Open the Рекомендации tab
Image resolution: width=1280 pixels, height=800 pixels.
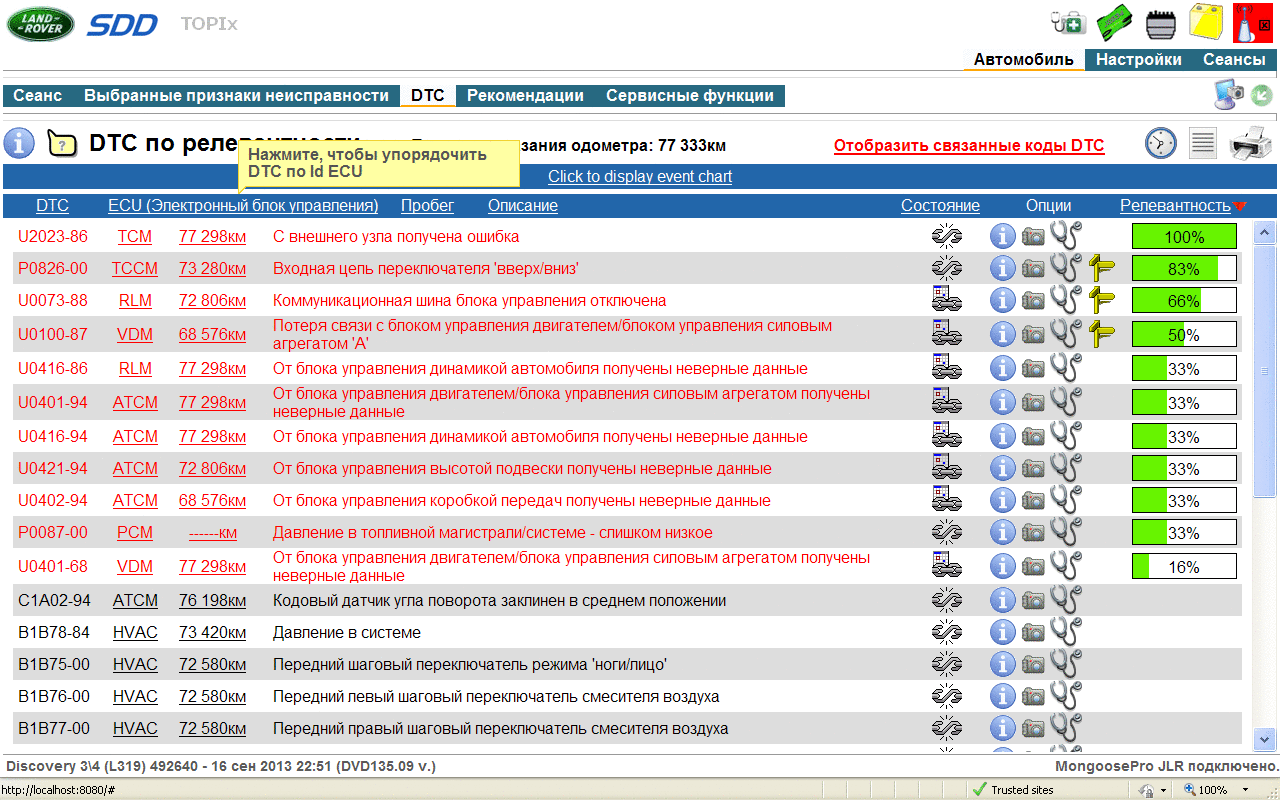[525, 96]
